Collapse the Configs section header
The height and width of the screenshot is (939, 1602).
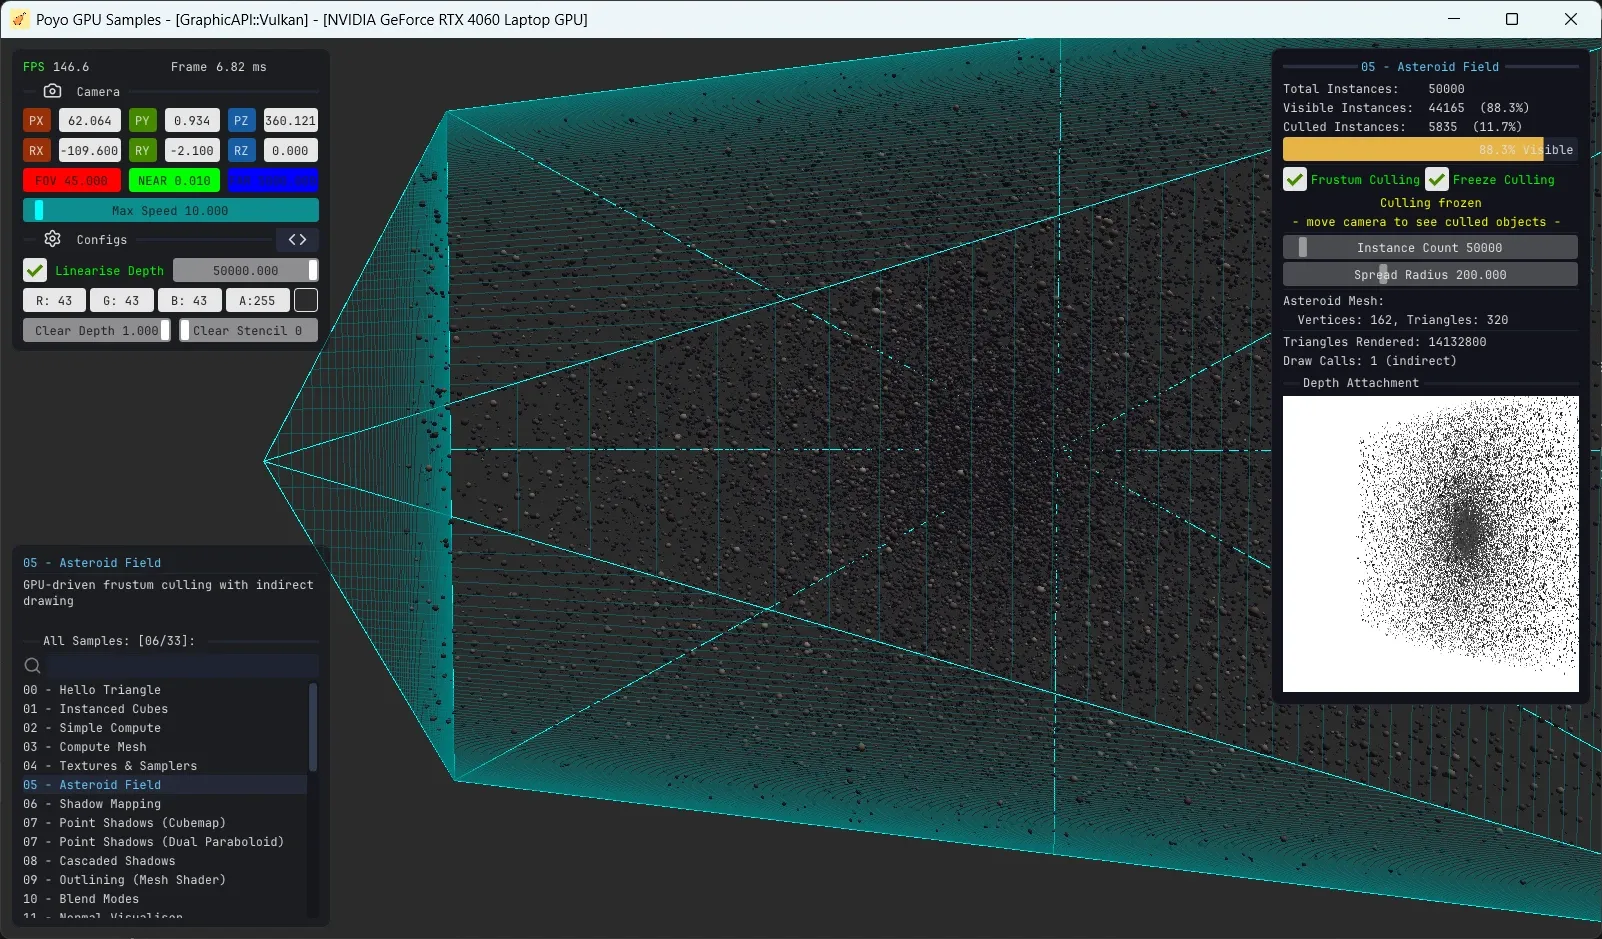coord(101,239)
